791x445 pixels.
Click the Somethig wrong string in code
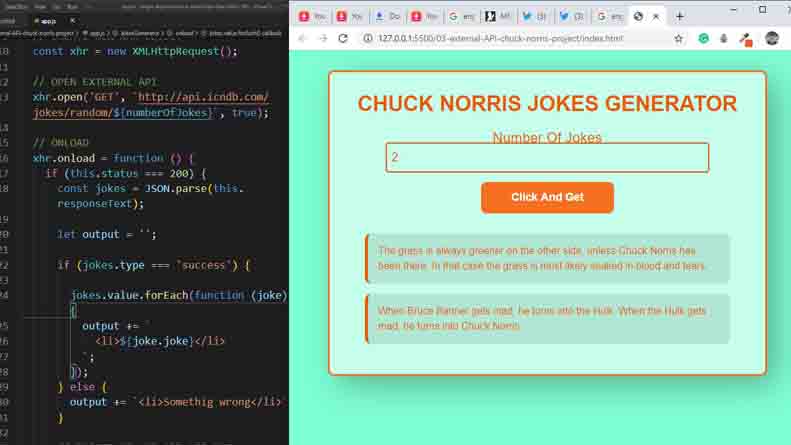point(208,403)
